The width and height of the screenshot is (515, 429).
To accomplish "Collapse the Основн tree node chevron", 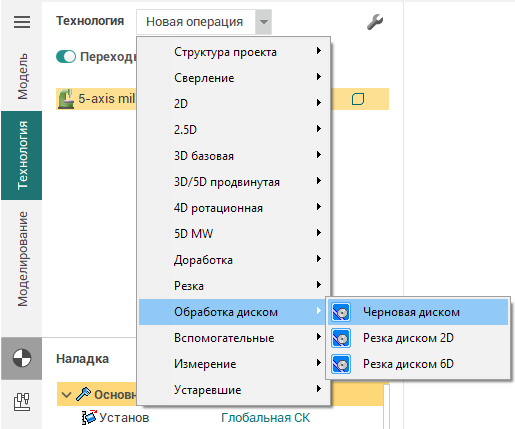I will tap(67, 395).
